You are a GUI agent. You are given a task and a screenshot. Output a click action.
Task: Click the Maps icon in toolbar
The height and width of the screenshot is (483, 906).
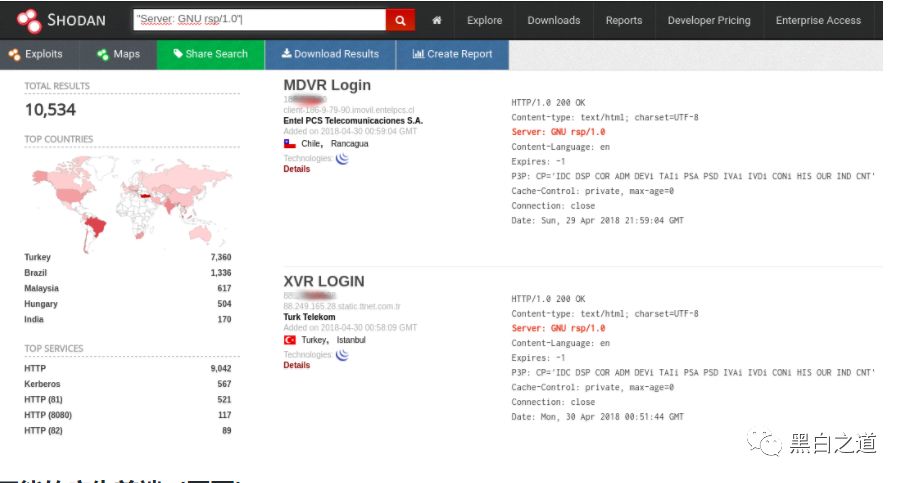[x=103, y=54]
